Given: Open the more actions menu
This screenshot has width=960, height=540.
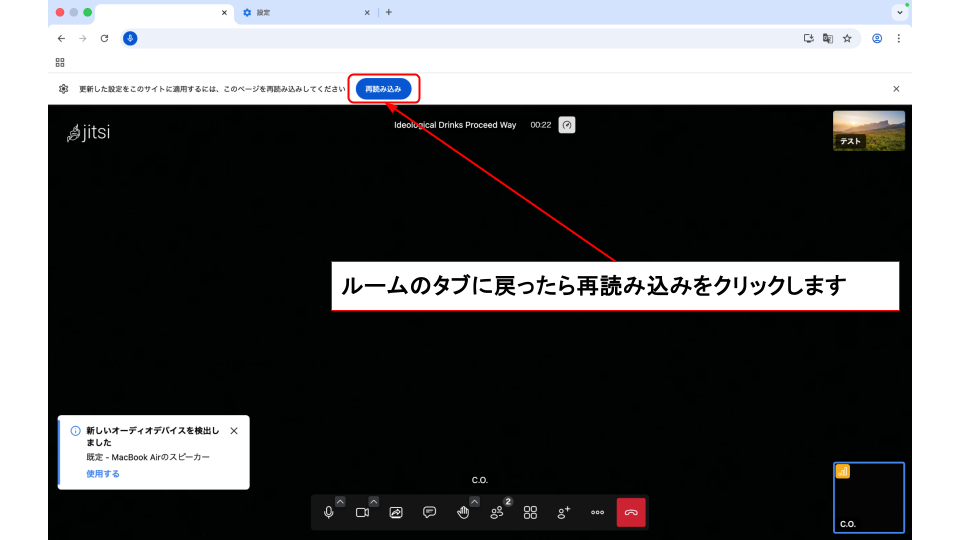Looking at the screenshot, I should [x=597, y=512].
